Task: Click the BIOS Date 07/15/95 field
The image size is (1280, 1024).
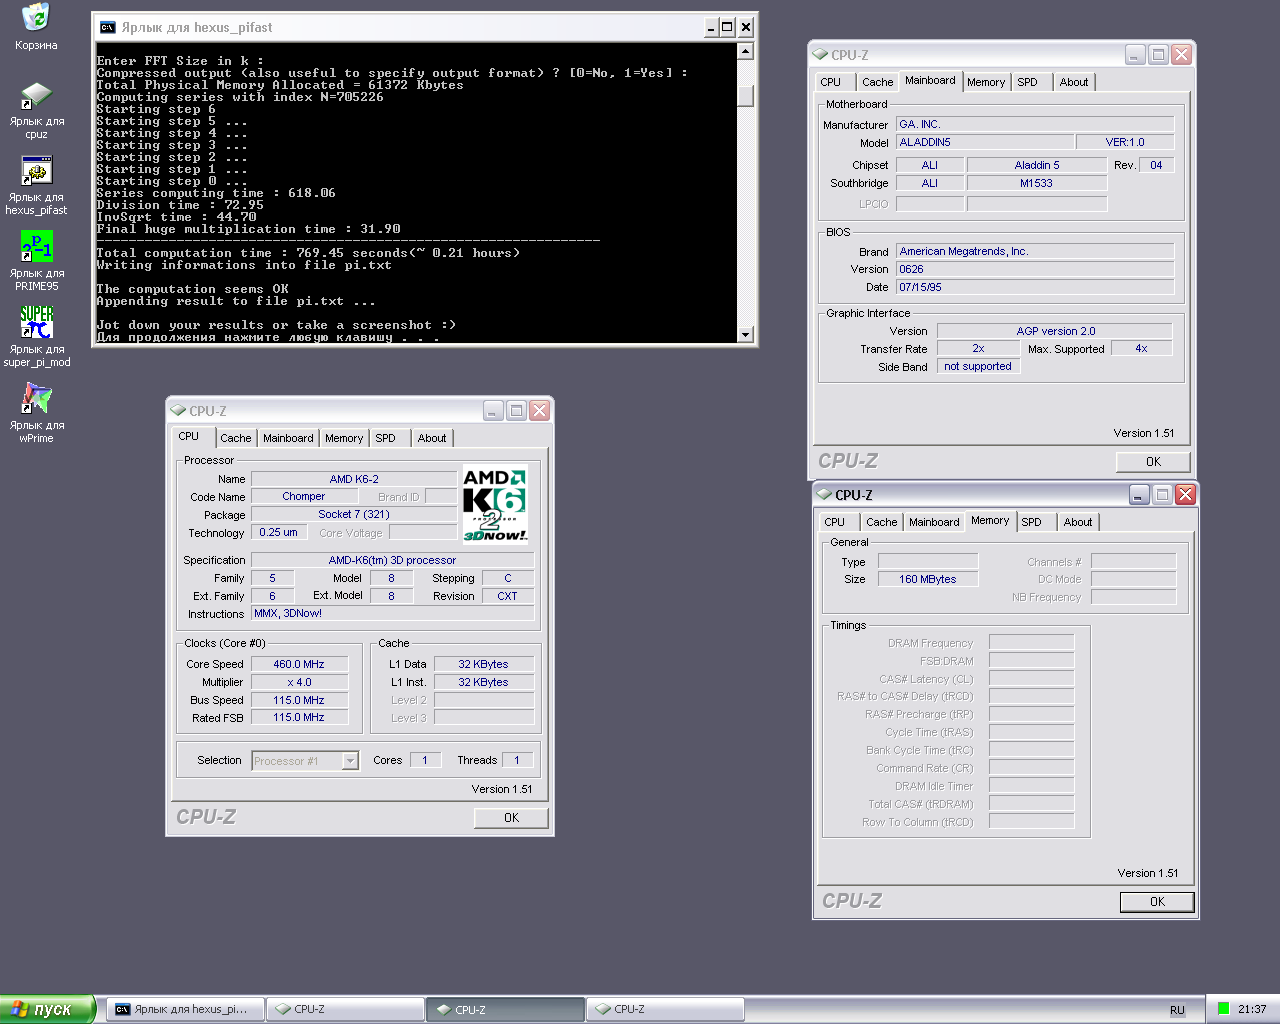Action: coord(1035,287)
